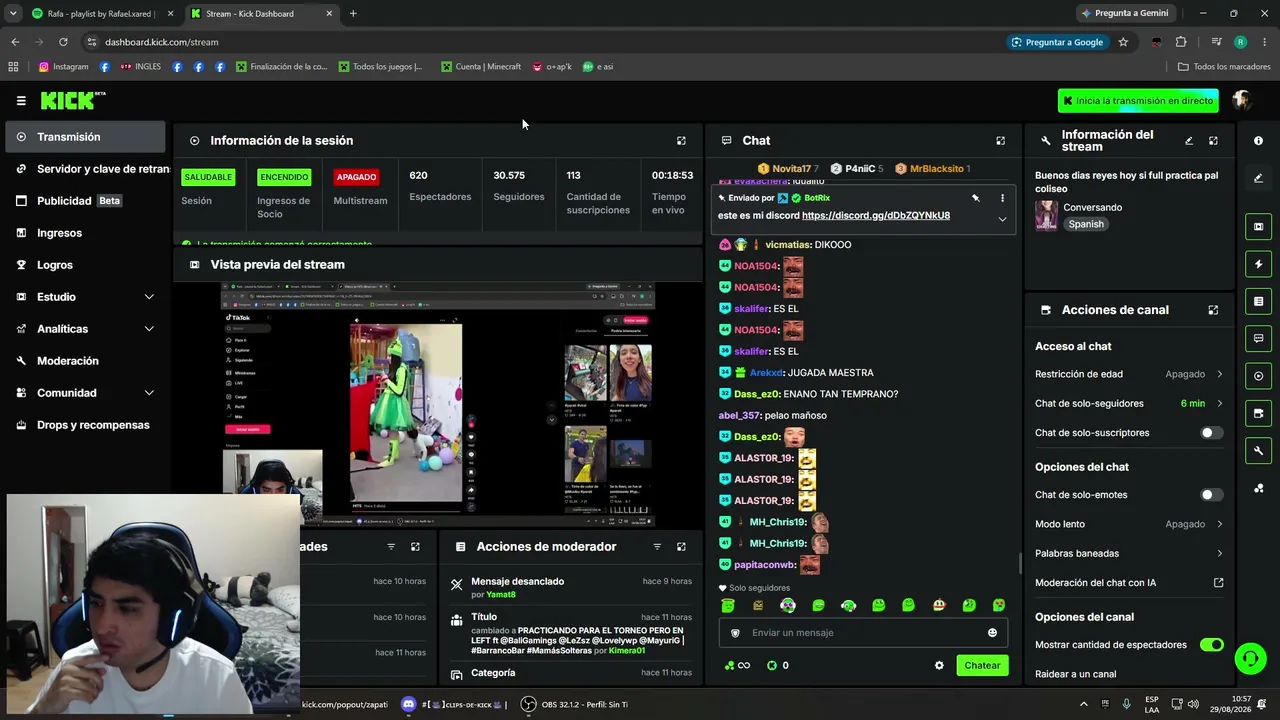Toggle Chat de solo-emotes switch
This screenshot has width=1280, height=720.
click(x=1211, y=495)
